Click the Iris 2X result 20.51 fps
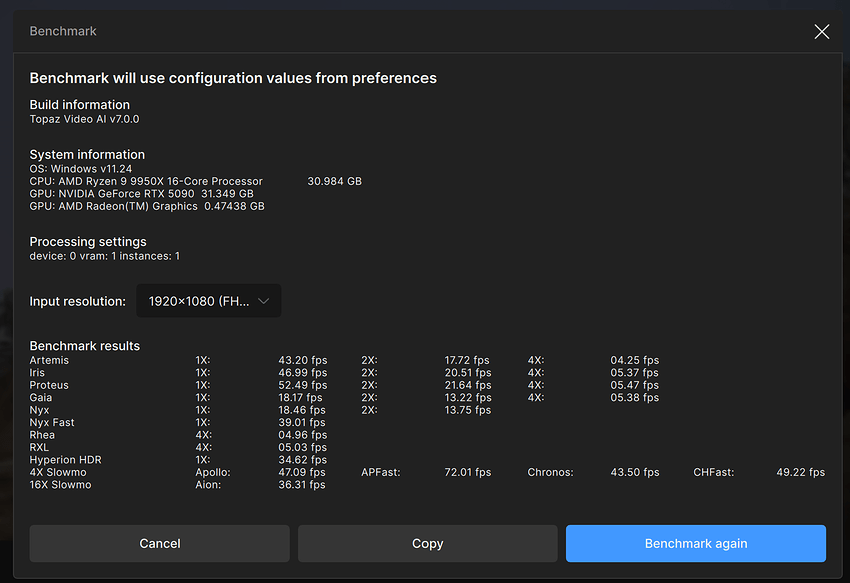This screenshot has height=583, width=850. (x=467, y=373)
